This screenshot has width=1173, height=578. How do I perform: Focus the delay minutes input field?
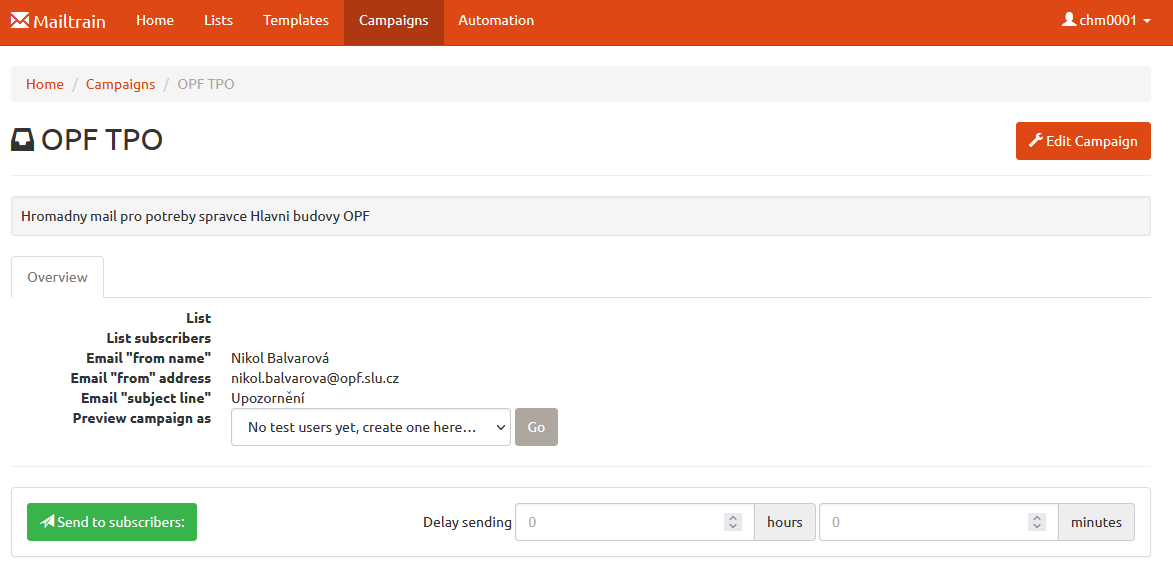(x=939, y=522)
